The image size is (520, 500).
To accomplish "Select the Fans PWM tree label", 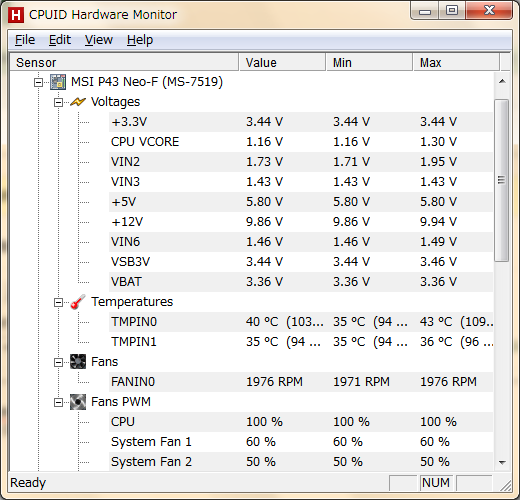I will coord(121,402).
